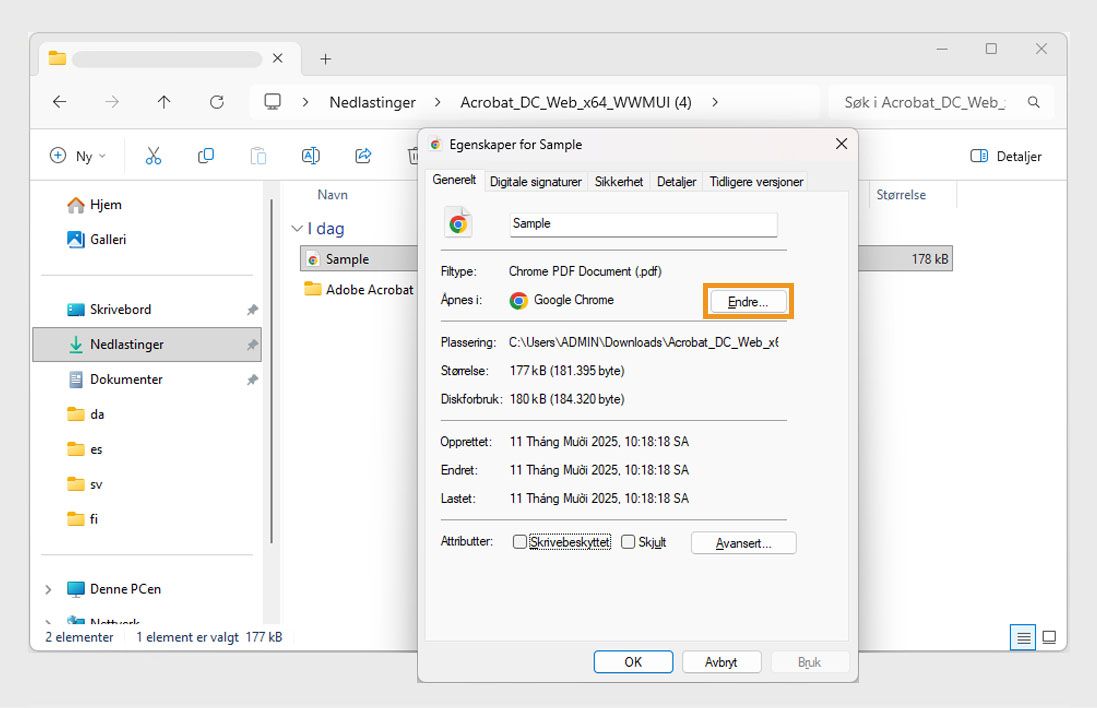1097x708 pixels.
Task: Enable the Skrivebeskyttet checkbox
Action: 520,541
